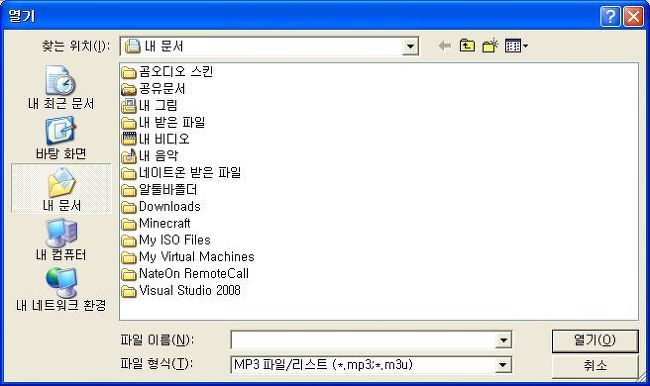Expand the 찾는 위치 location dropdown
The width and height of the screenshot is (650, 386).
[x=410, y=46]
